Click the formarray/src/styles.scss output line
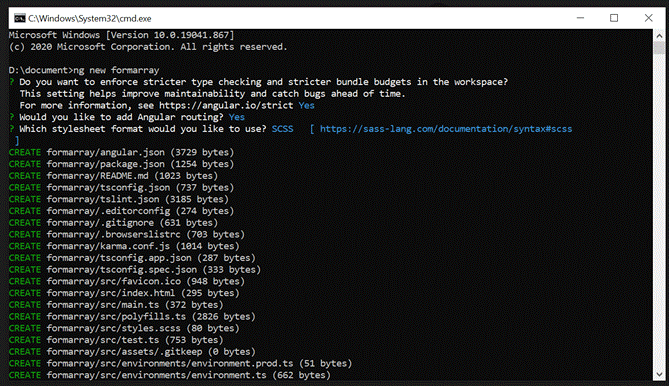Viewport: 669px width, 386px height. tap(124, 328)
